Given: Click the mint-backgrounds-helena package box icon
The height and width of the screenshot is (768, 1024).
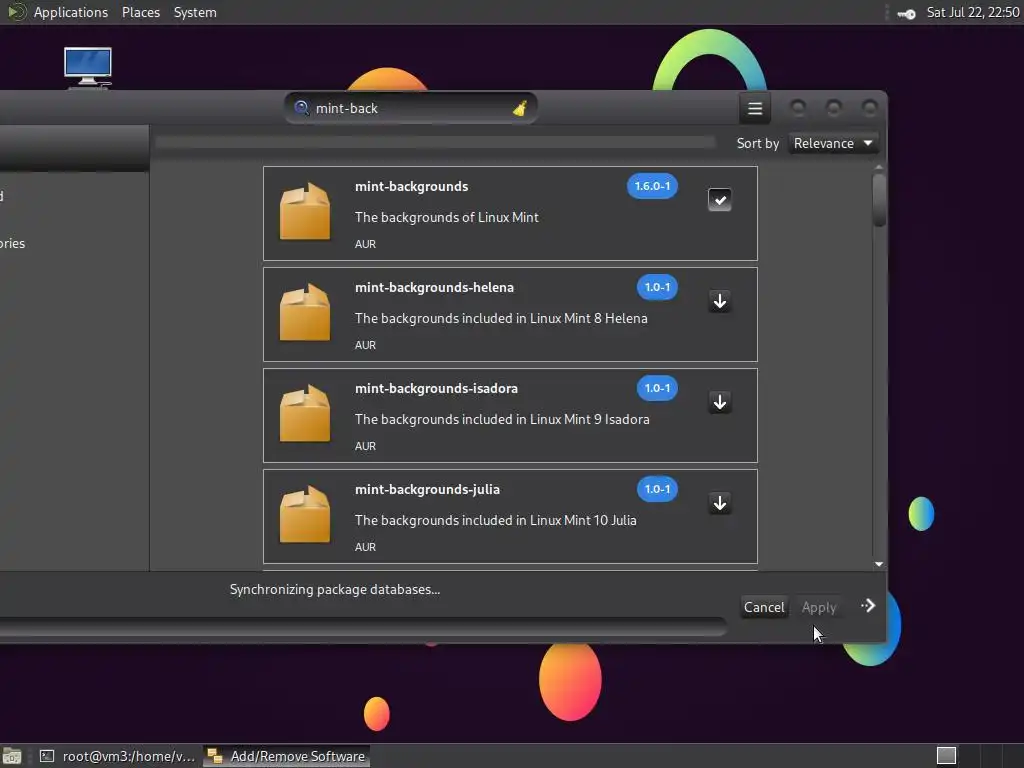Looking at the screenshot, I should [305, 313].
